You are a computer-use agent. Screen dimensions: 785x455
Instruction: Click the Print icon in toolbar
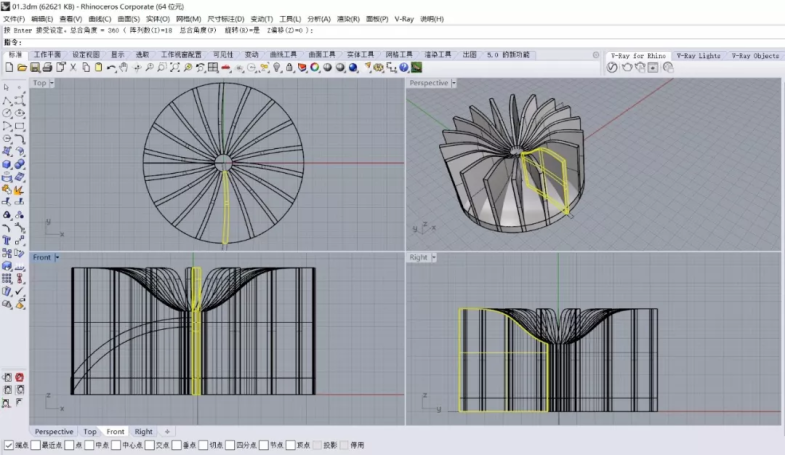coord(47,67)
